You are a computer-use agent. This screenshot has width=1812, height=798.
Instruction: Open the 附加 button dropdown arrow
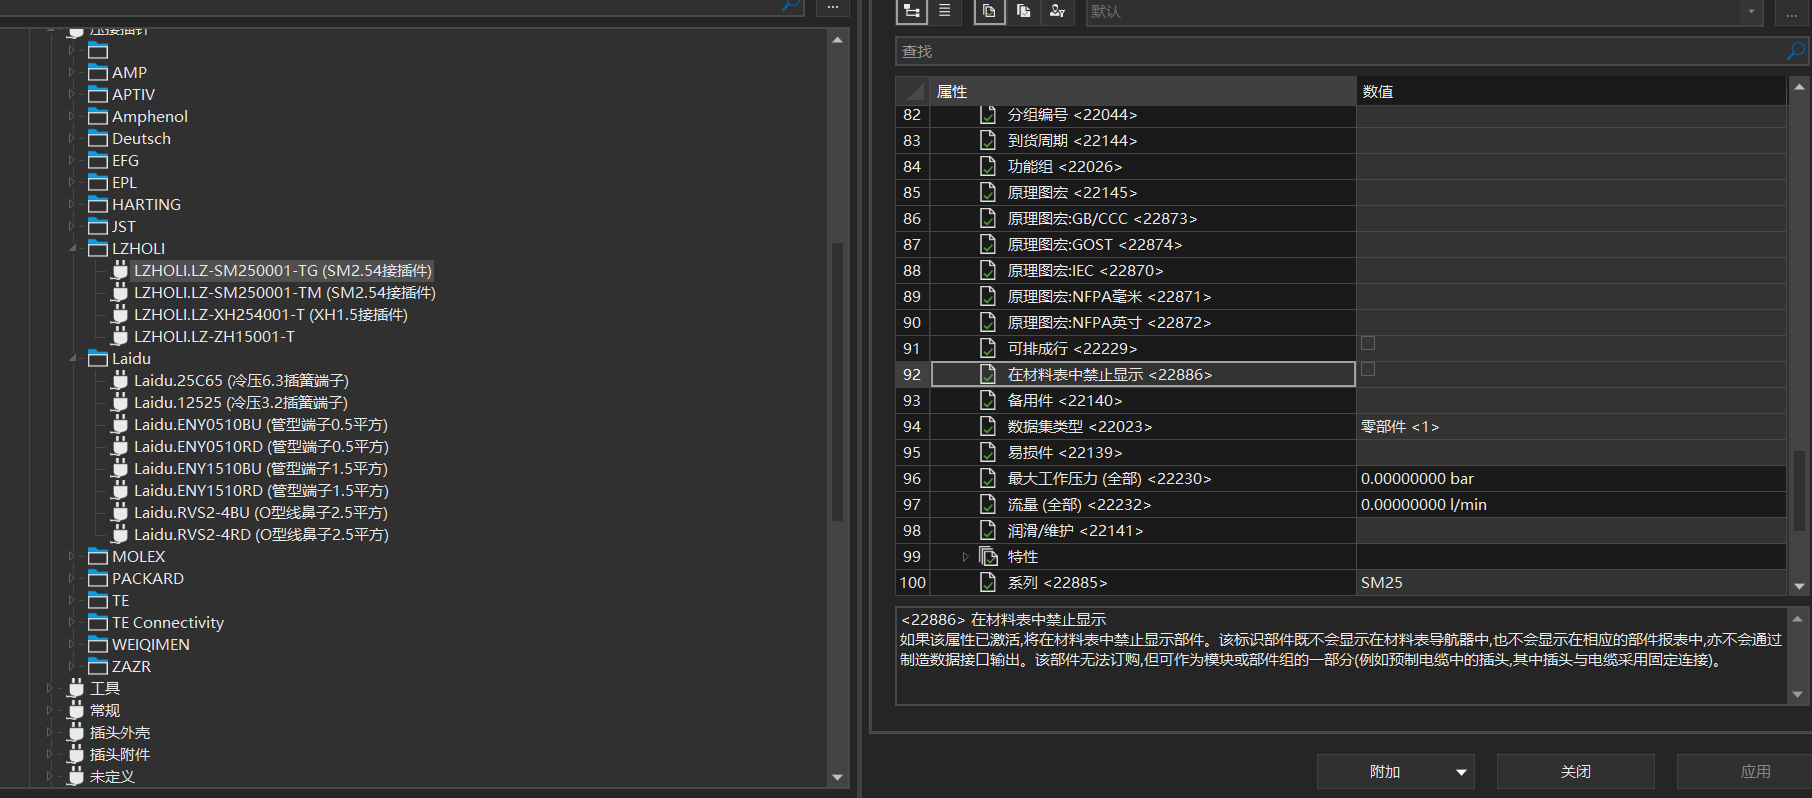pos(1461,772)
